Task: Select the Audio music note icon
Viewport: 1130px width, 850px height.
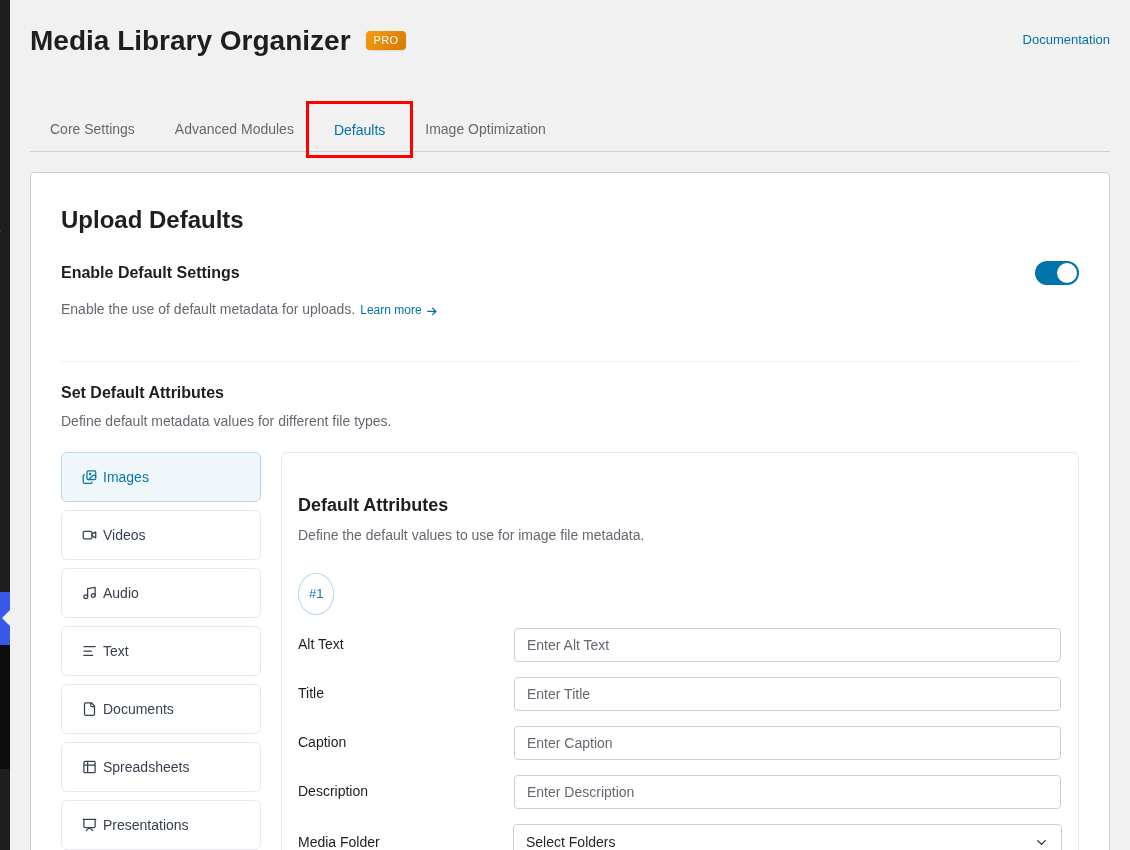Action: 89,593
